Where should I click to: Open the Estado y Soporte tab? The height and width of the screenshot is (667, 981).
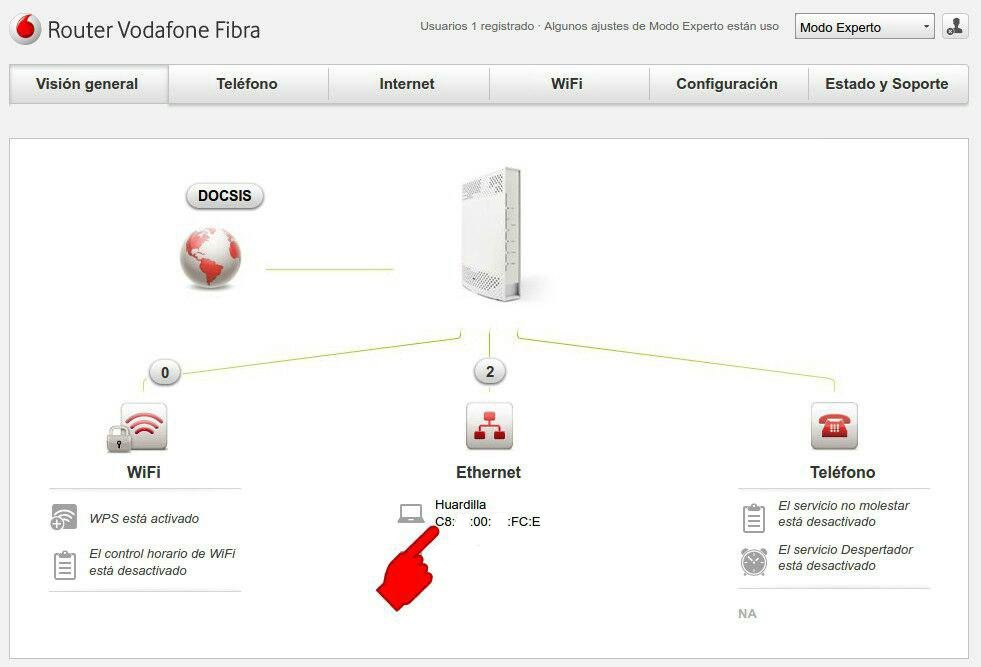[x=888, y=84]
